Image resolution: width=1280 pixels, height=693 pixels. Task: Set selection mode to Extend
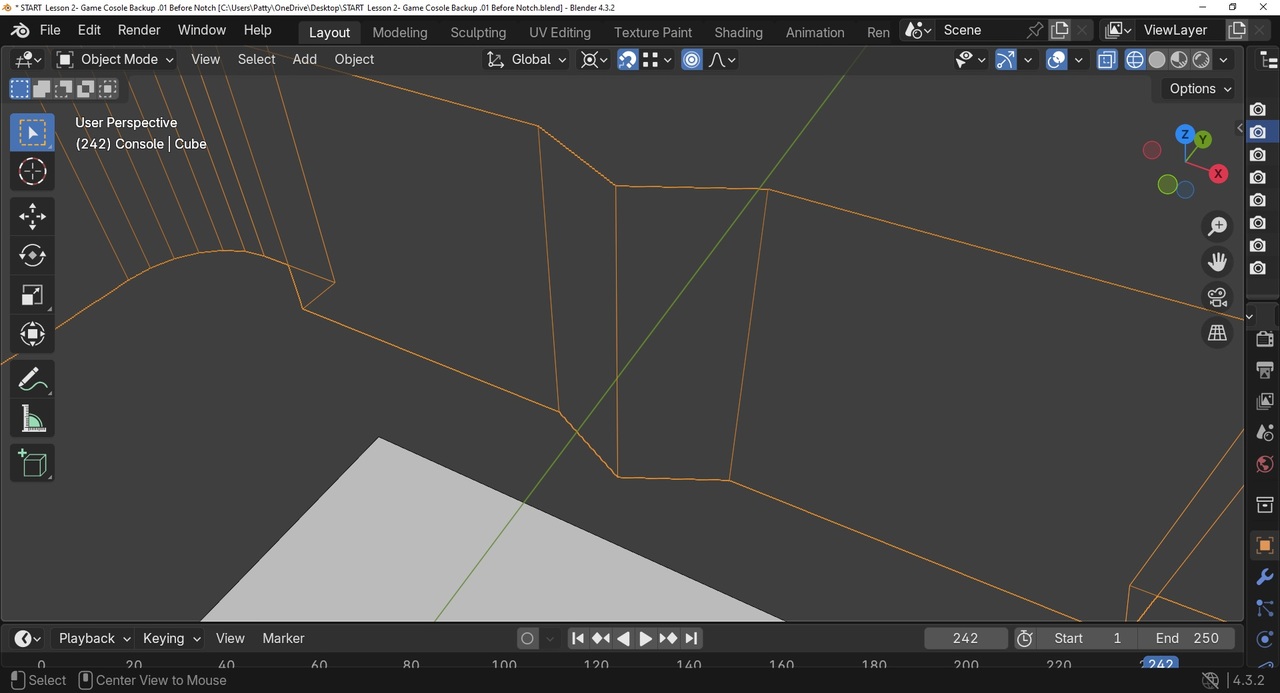42,89
